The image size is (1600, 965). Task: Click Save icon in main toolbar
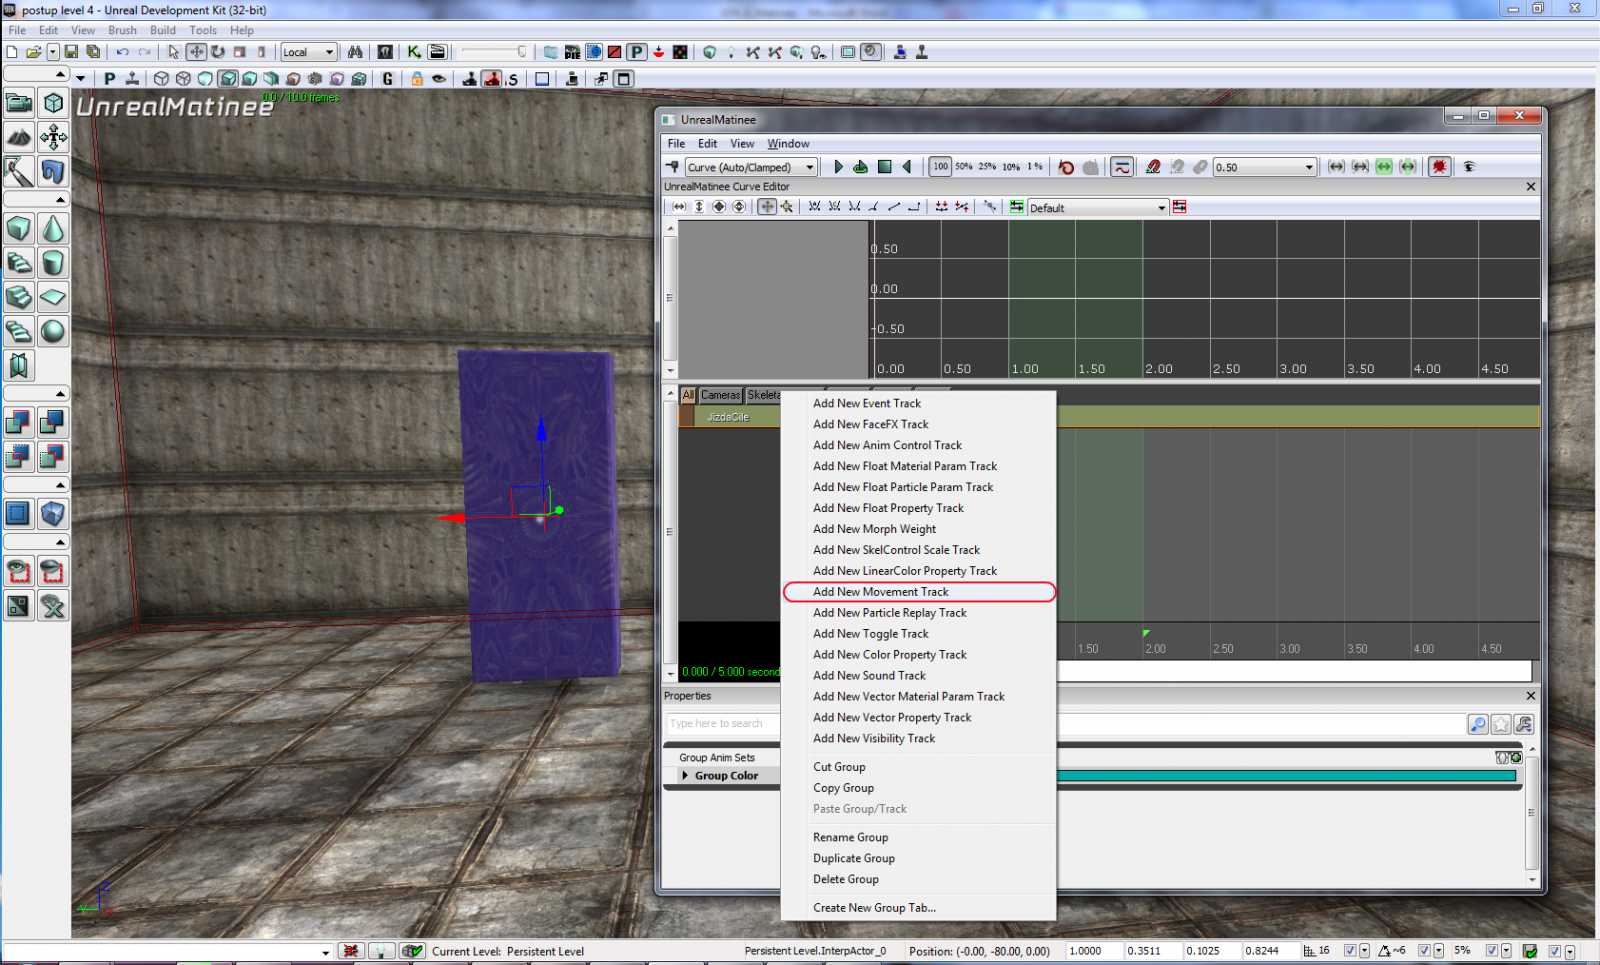click(71, 52)
